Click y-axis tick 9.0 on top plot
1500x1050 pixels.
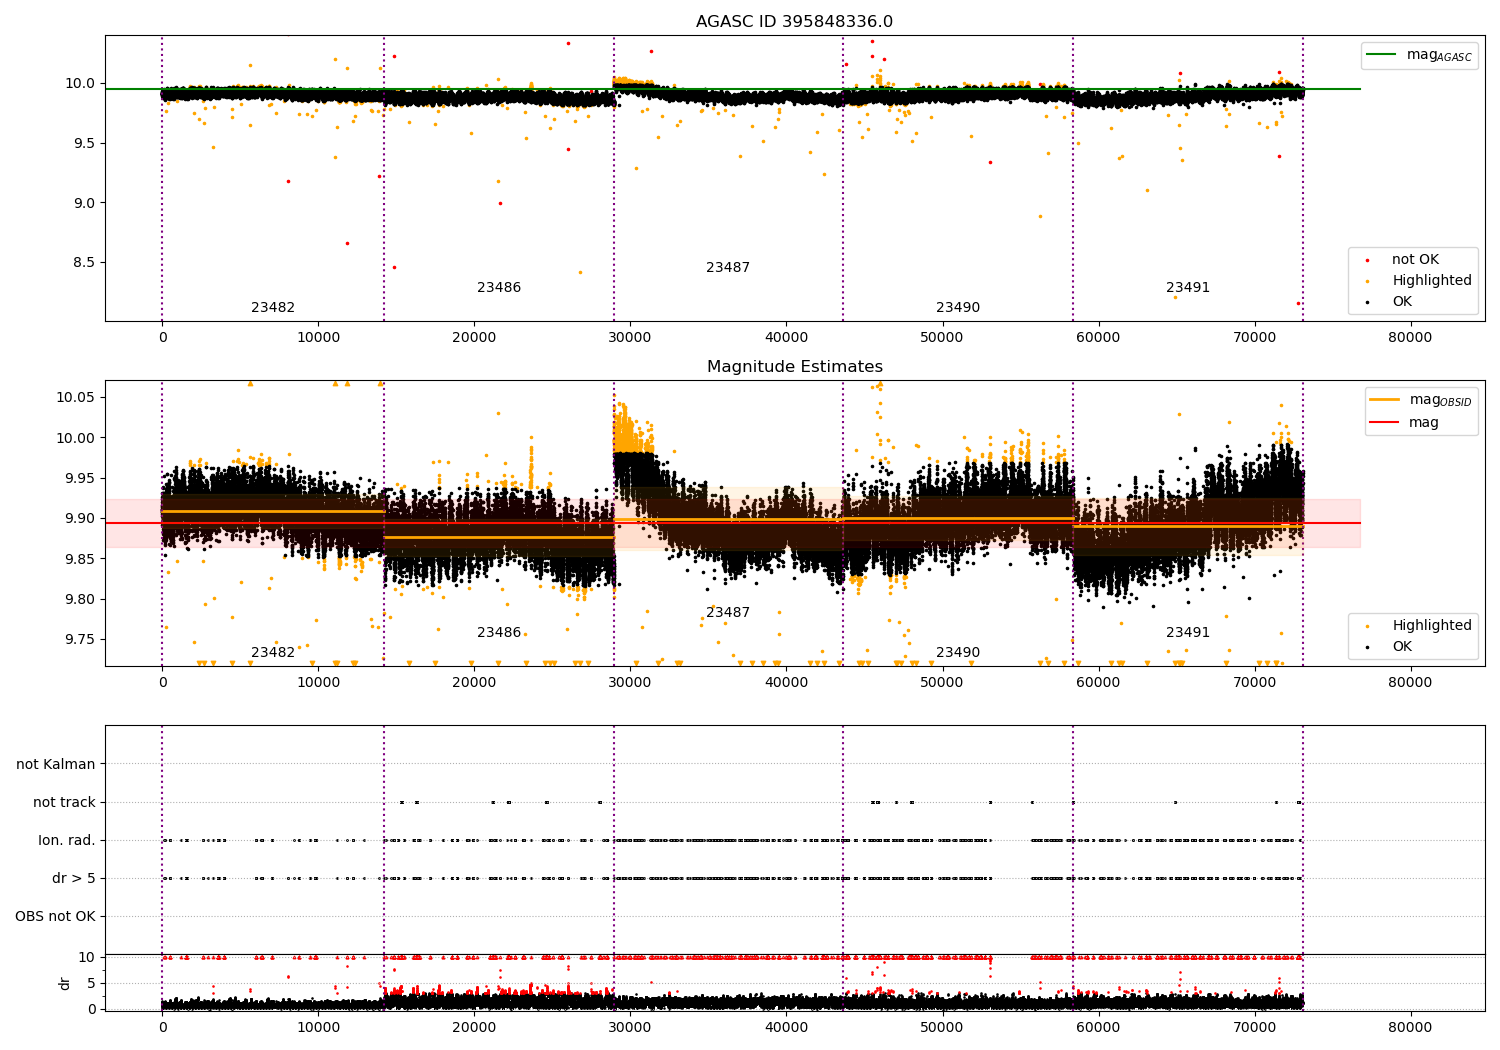[84, 203]
